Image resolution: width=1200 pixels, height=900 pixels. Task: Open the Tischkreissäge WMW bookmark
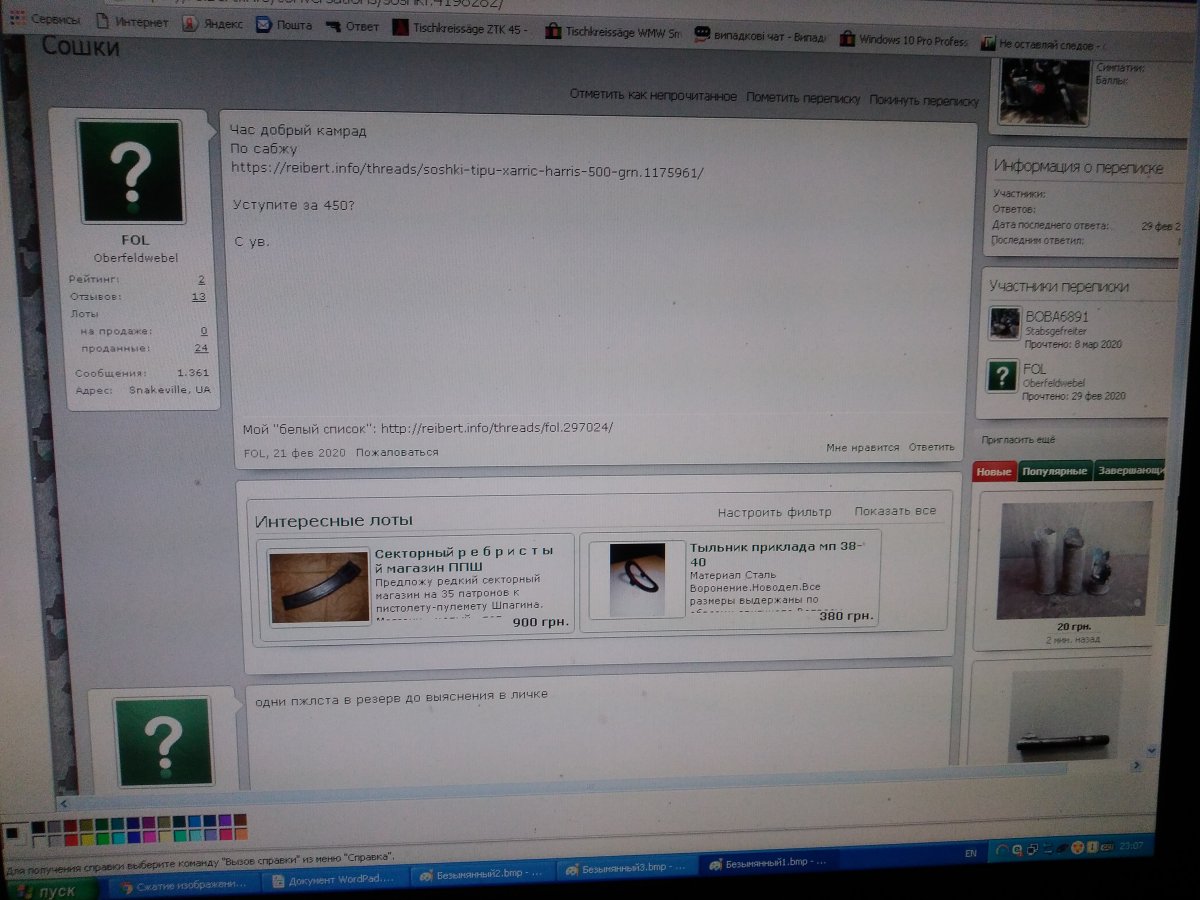pyautogui.click(x=613, y=31)
